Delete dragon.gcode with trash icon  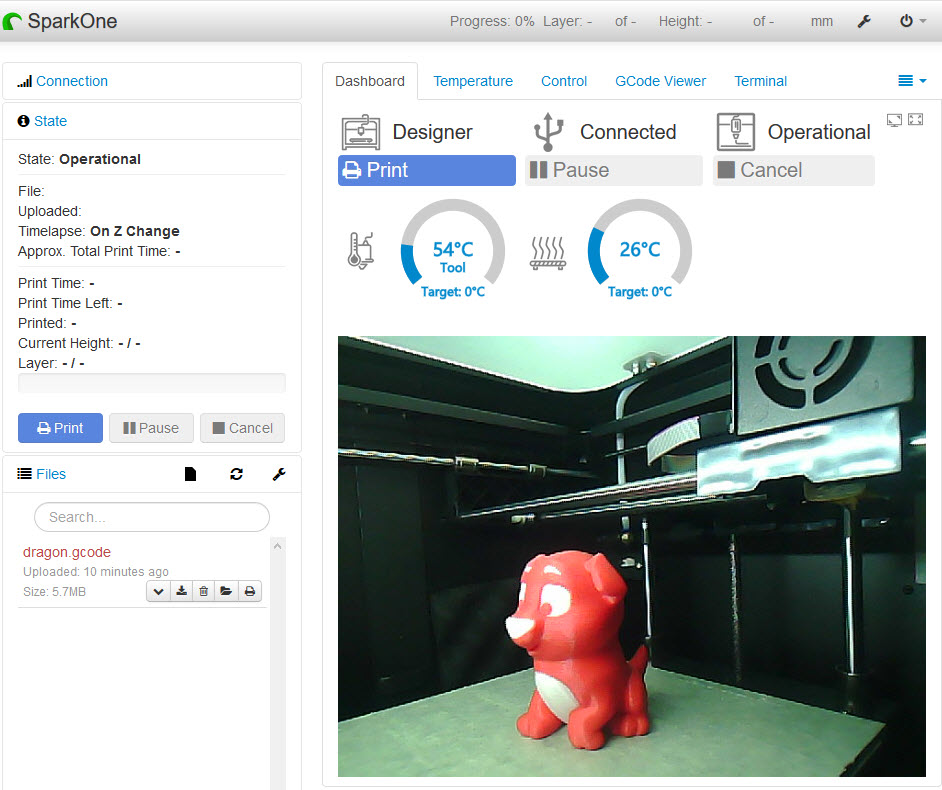204,591
